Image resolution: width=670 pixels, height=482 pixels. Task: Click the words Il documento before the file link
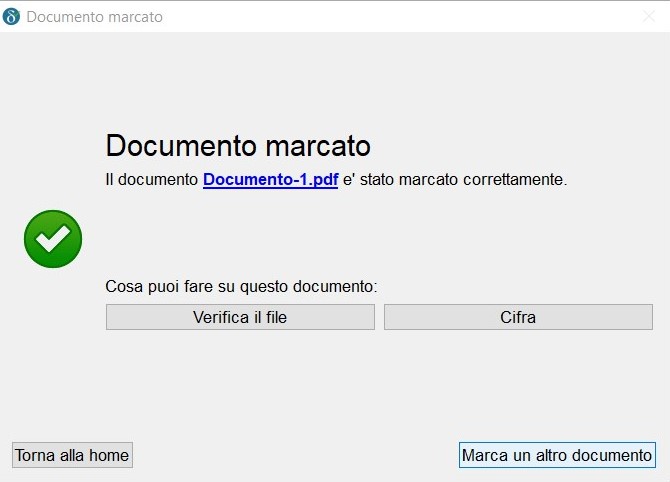153,180
